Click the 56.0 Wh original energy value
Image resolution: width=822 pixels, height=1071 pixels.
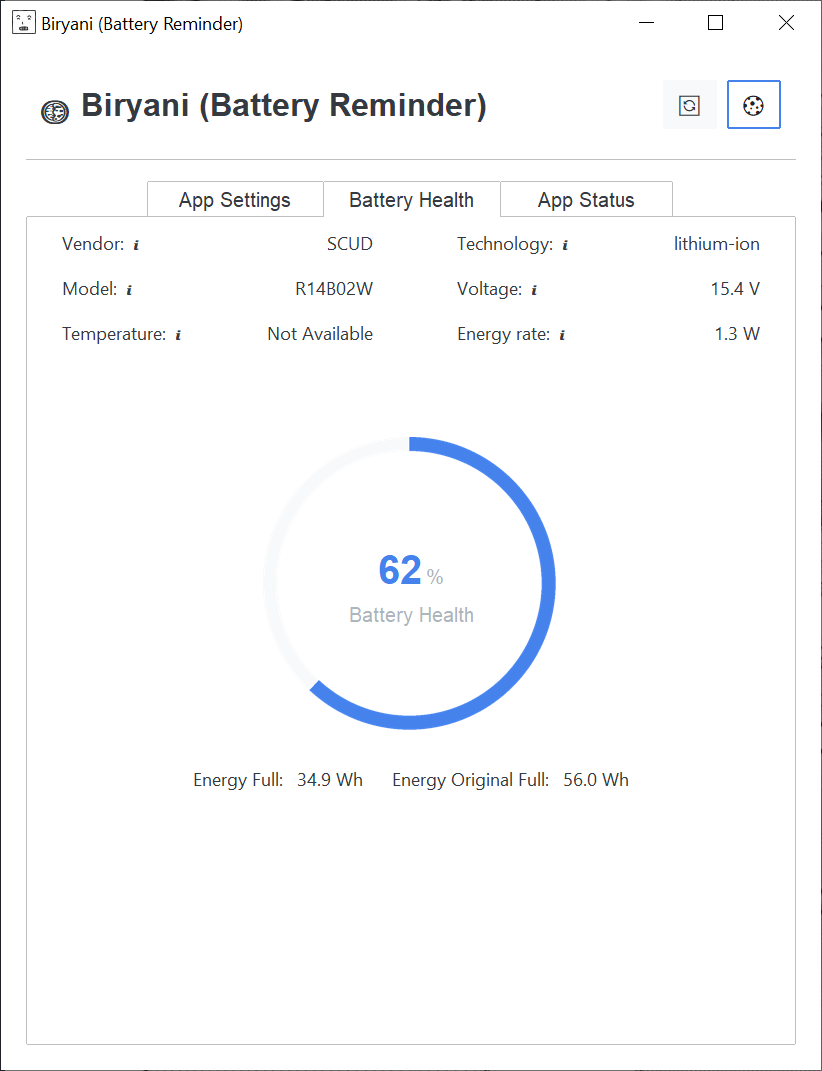click(x=596, y=780)
